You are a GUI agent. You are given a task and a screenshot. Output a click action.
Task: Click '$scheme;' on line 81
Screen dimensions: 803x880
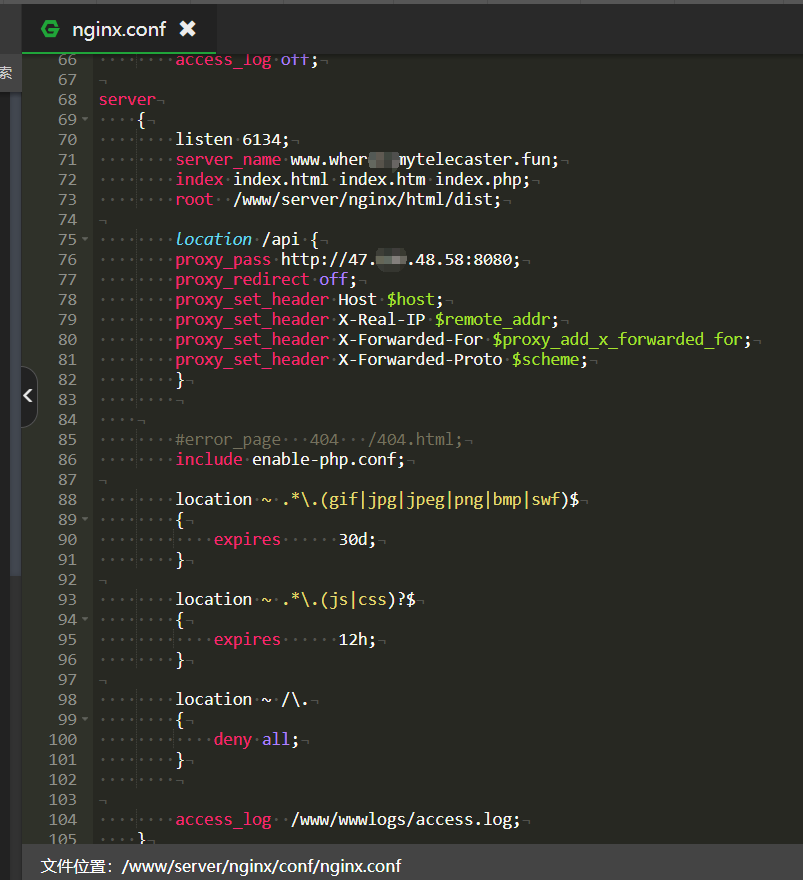click(549, 359)
